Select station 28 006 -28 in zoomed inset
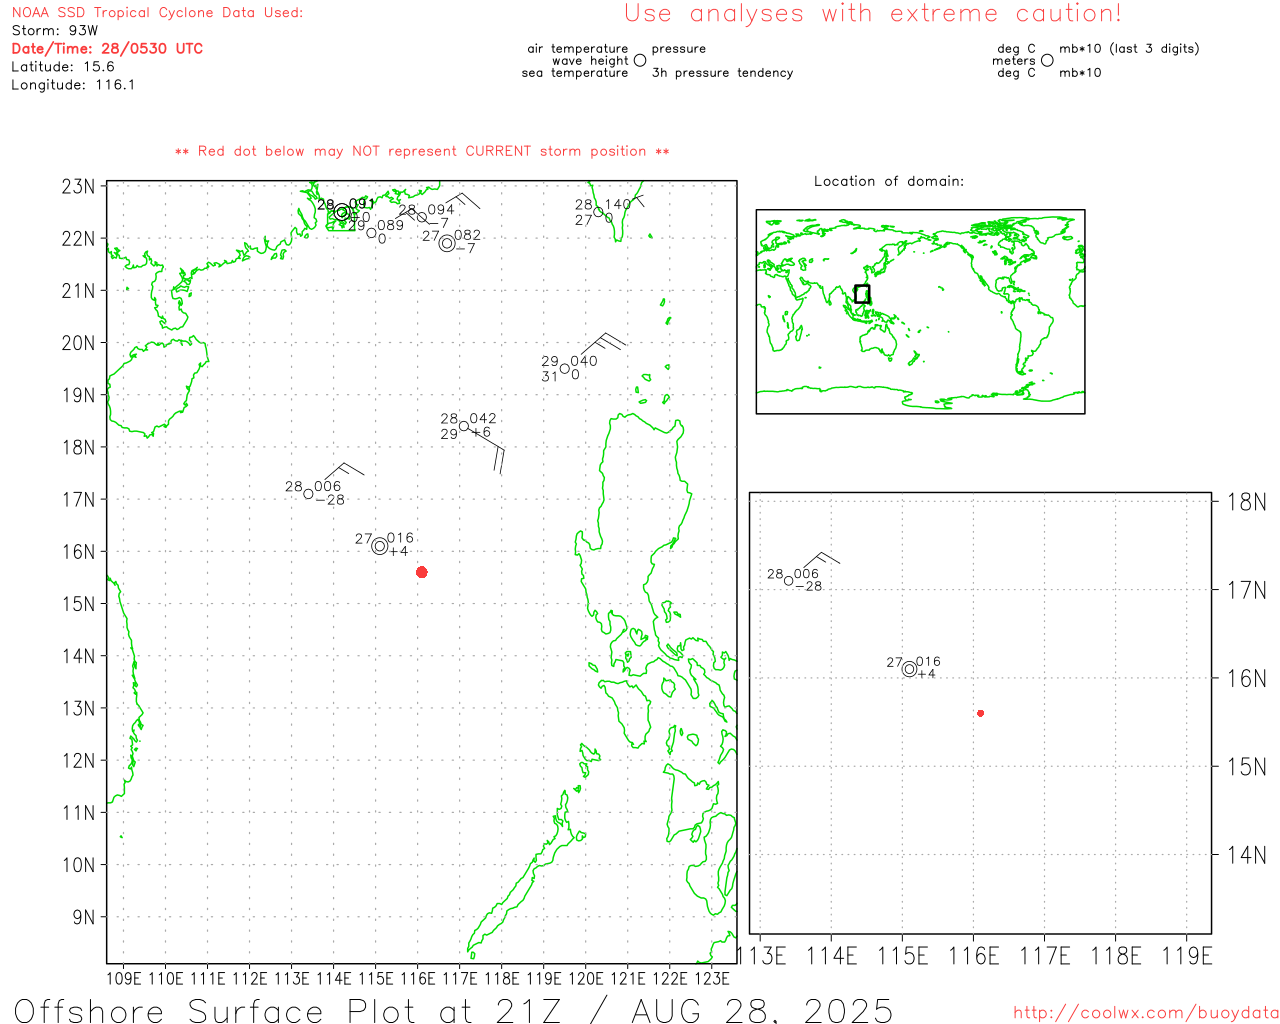Viewport: 1280px width, 1024px height. click(789, 581)
